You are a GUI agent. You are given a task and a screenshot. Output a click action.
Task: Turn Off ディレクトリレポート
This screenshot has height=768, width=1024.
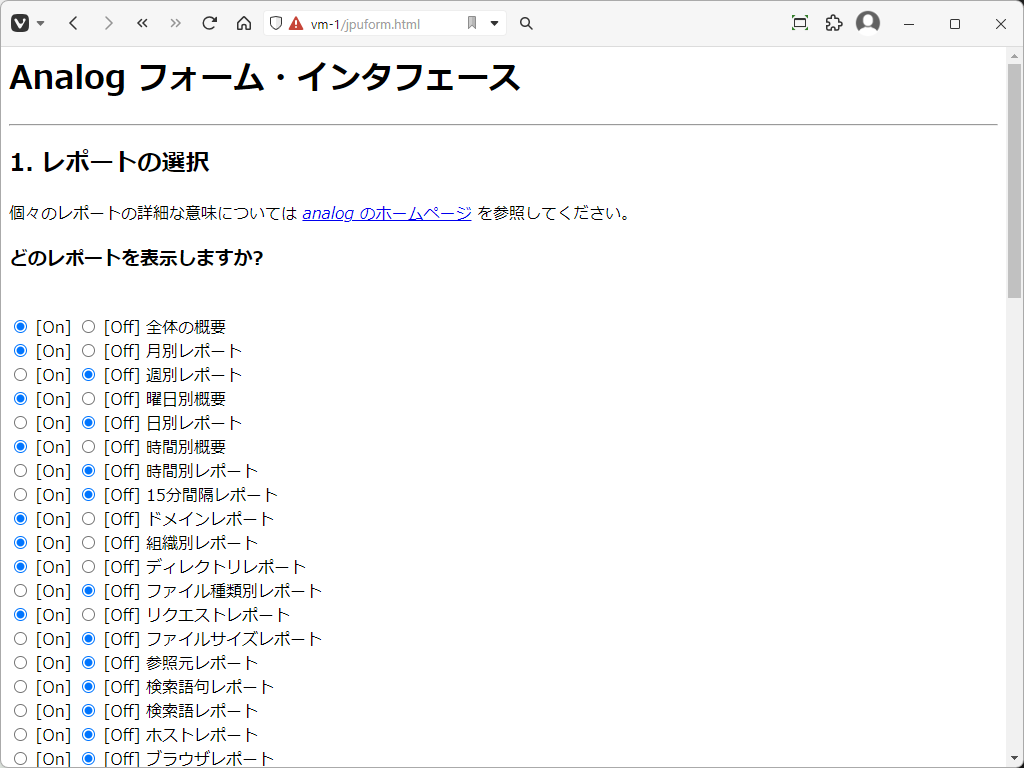pos(88,567)
